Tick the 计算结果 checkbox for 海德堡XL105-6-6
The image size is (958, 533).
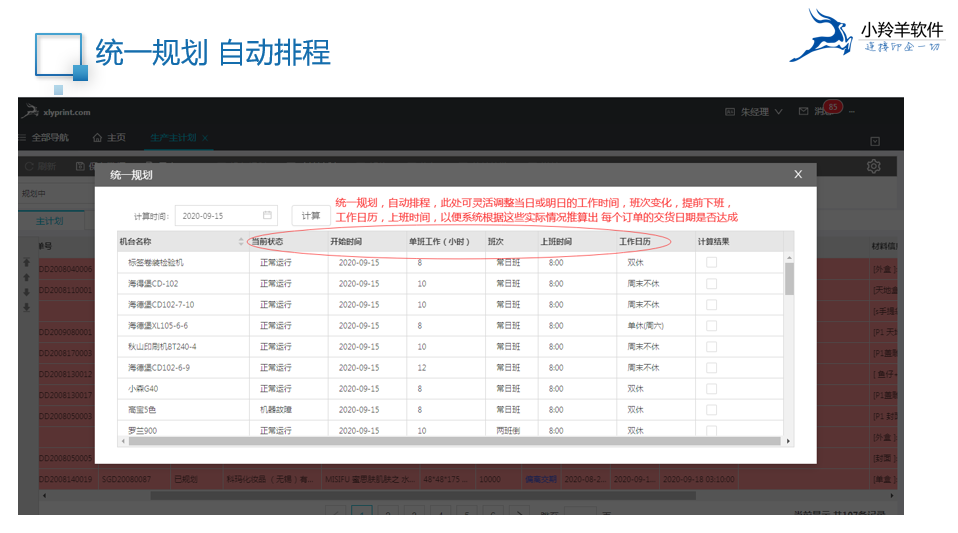(711, 326)
